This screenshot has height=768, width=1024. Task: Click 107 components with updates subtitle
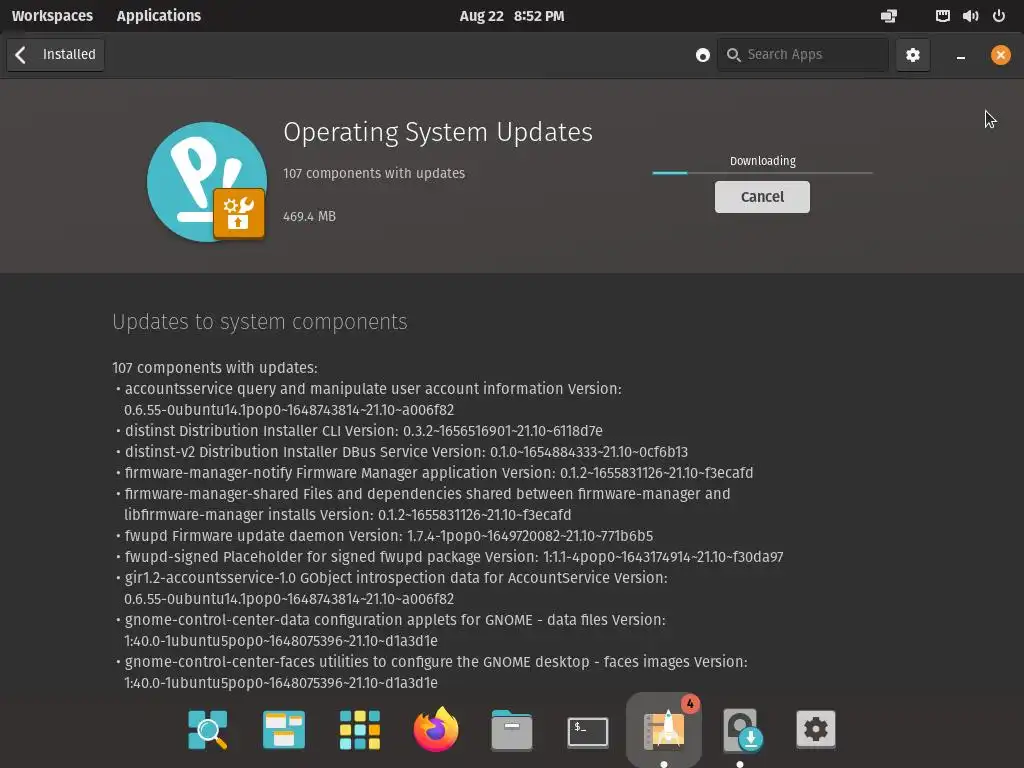[374, 173]
